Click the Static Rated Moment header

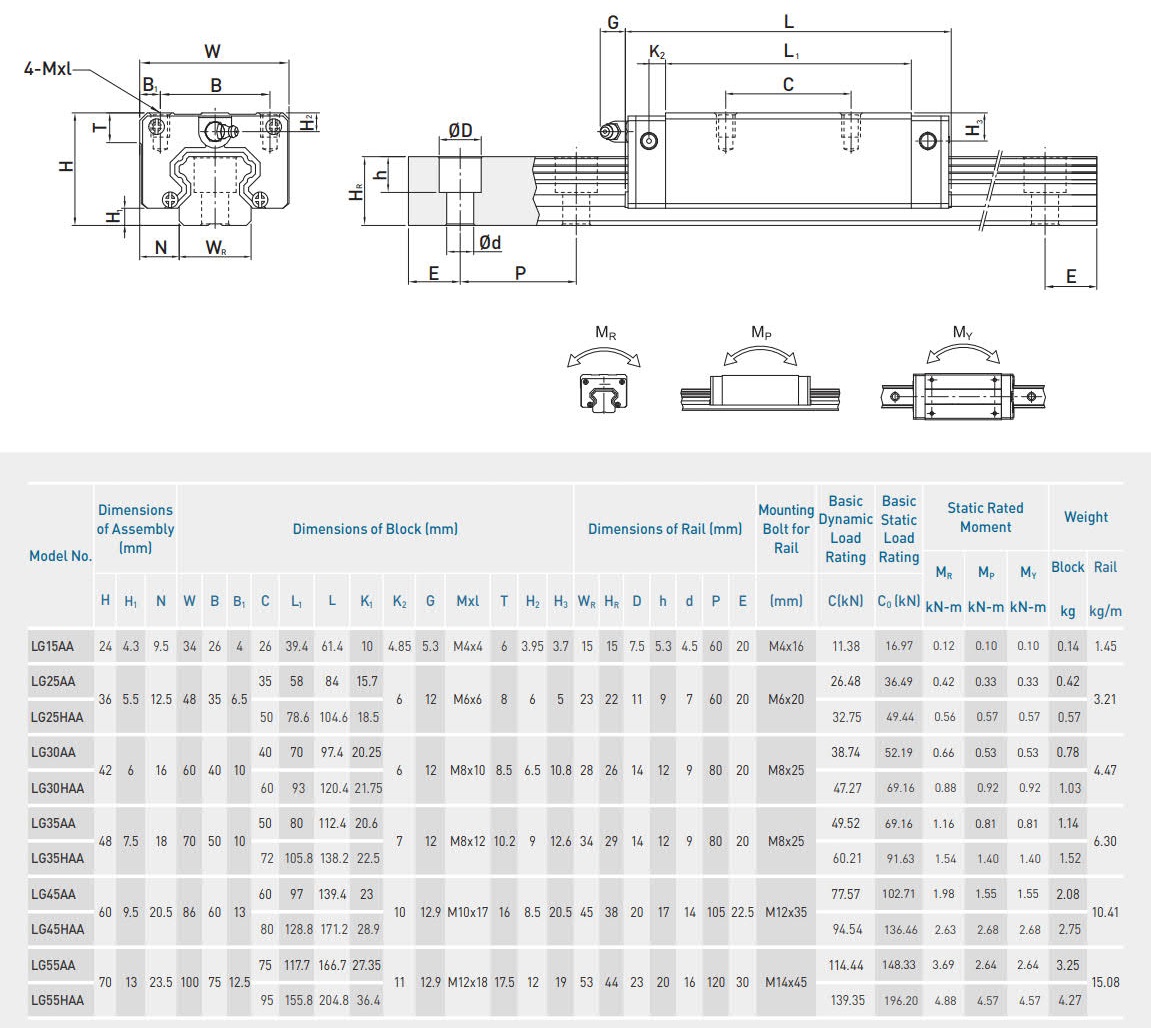point(985,518)
